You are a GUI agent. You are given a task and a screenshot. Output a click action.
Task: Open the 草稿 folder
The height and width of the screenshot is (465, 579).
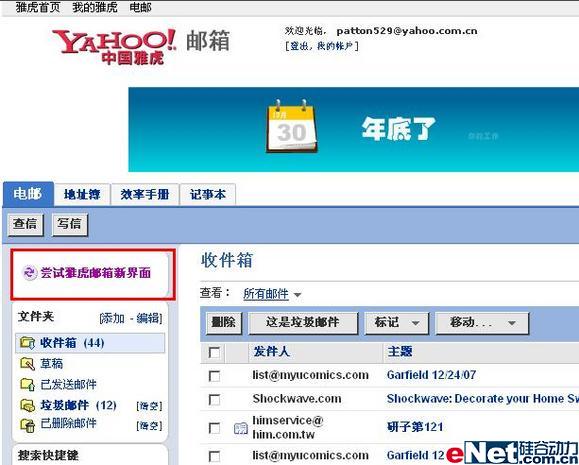pos(51,364)
